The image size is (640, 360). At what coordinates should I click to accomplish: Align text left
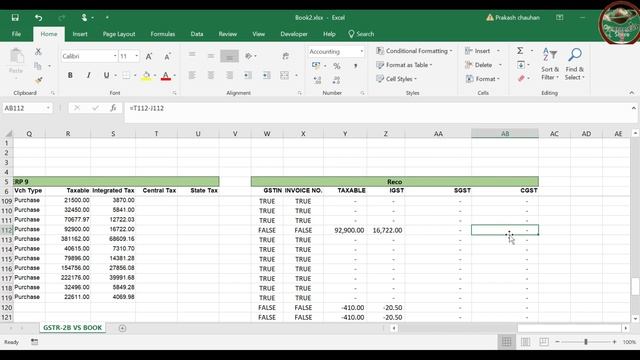pos(192,75)
